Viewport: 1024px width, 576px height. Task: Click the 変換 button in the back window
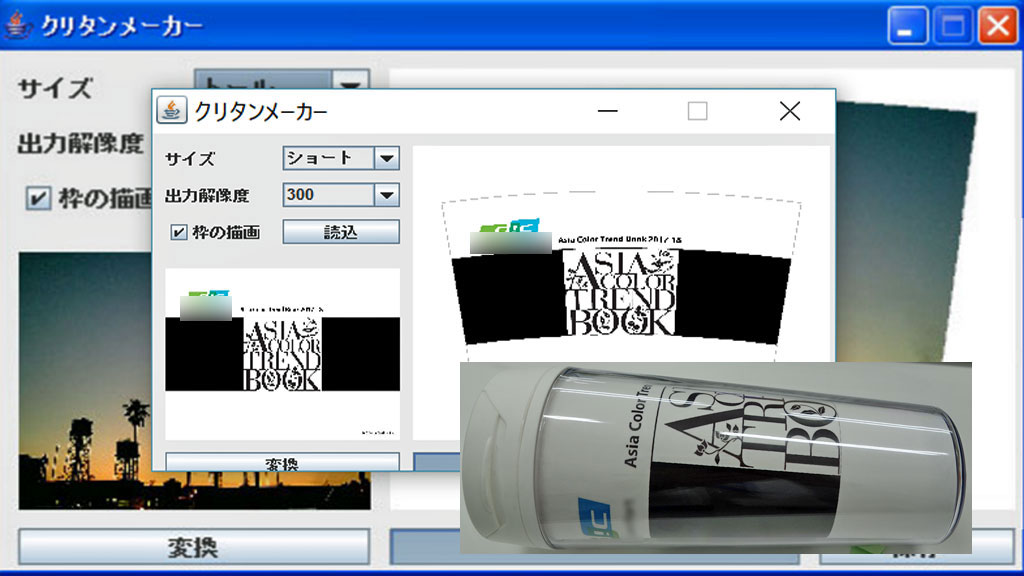194,547
